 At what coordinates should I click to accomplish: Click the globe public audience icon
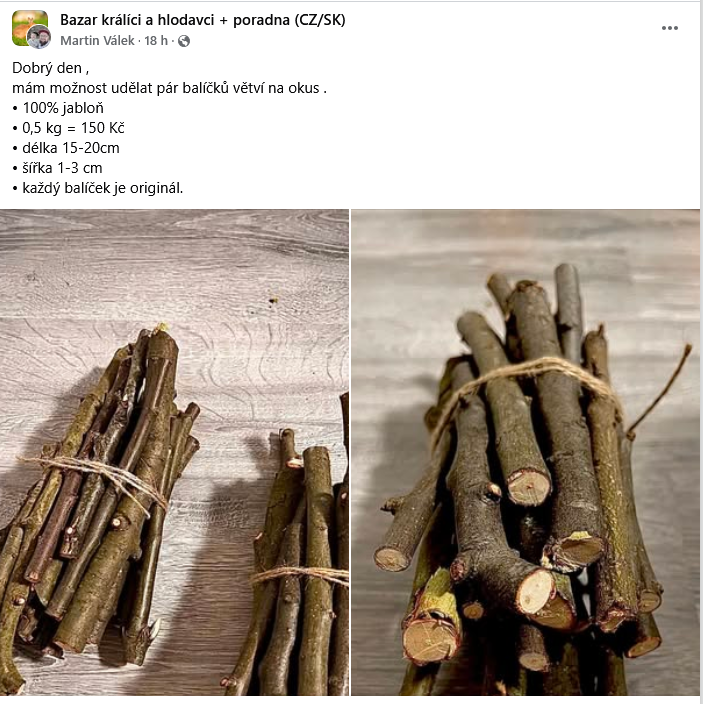click(x=184, y=41)
